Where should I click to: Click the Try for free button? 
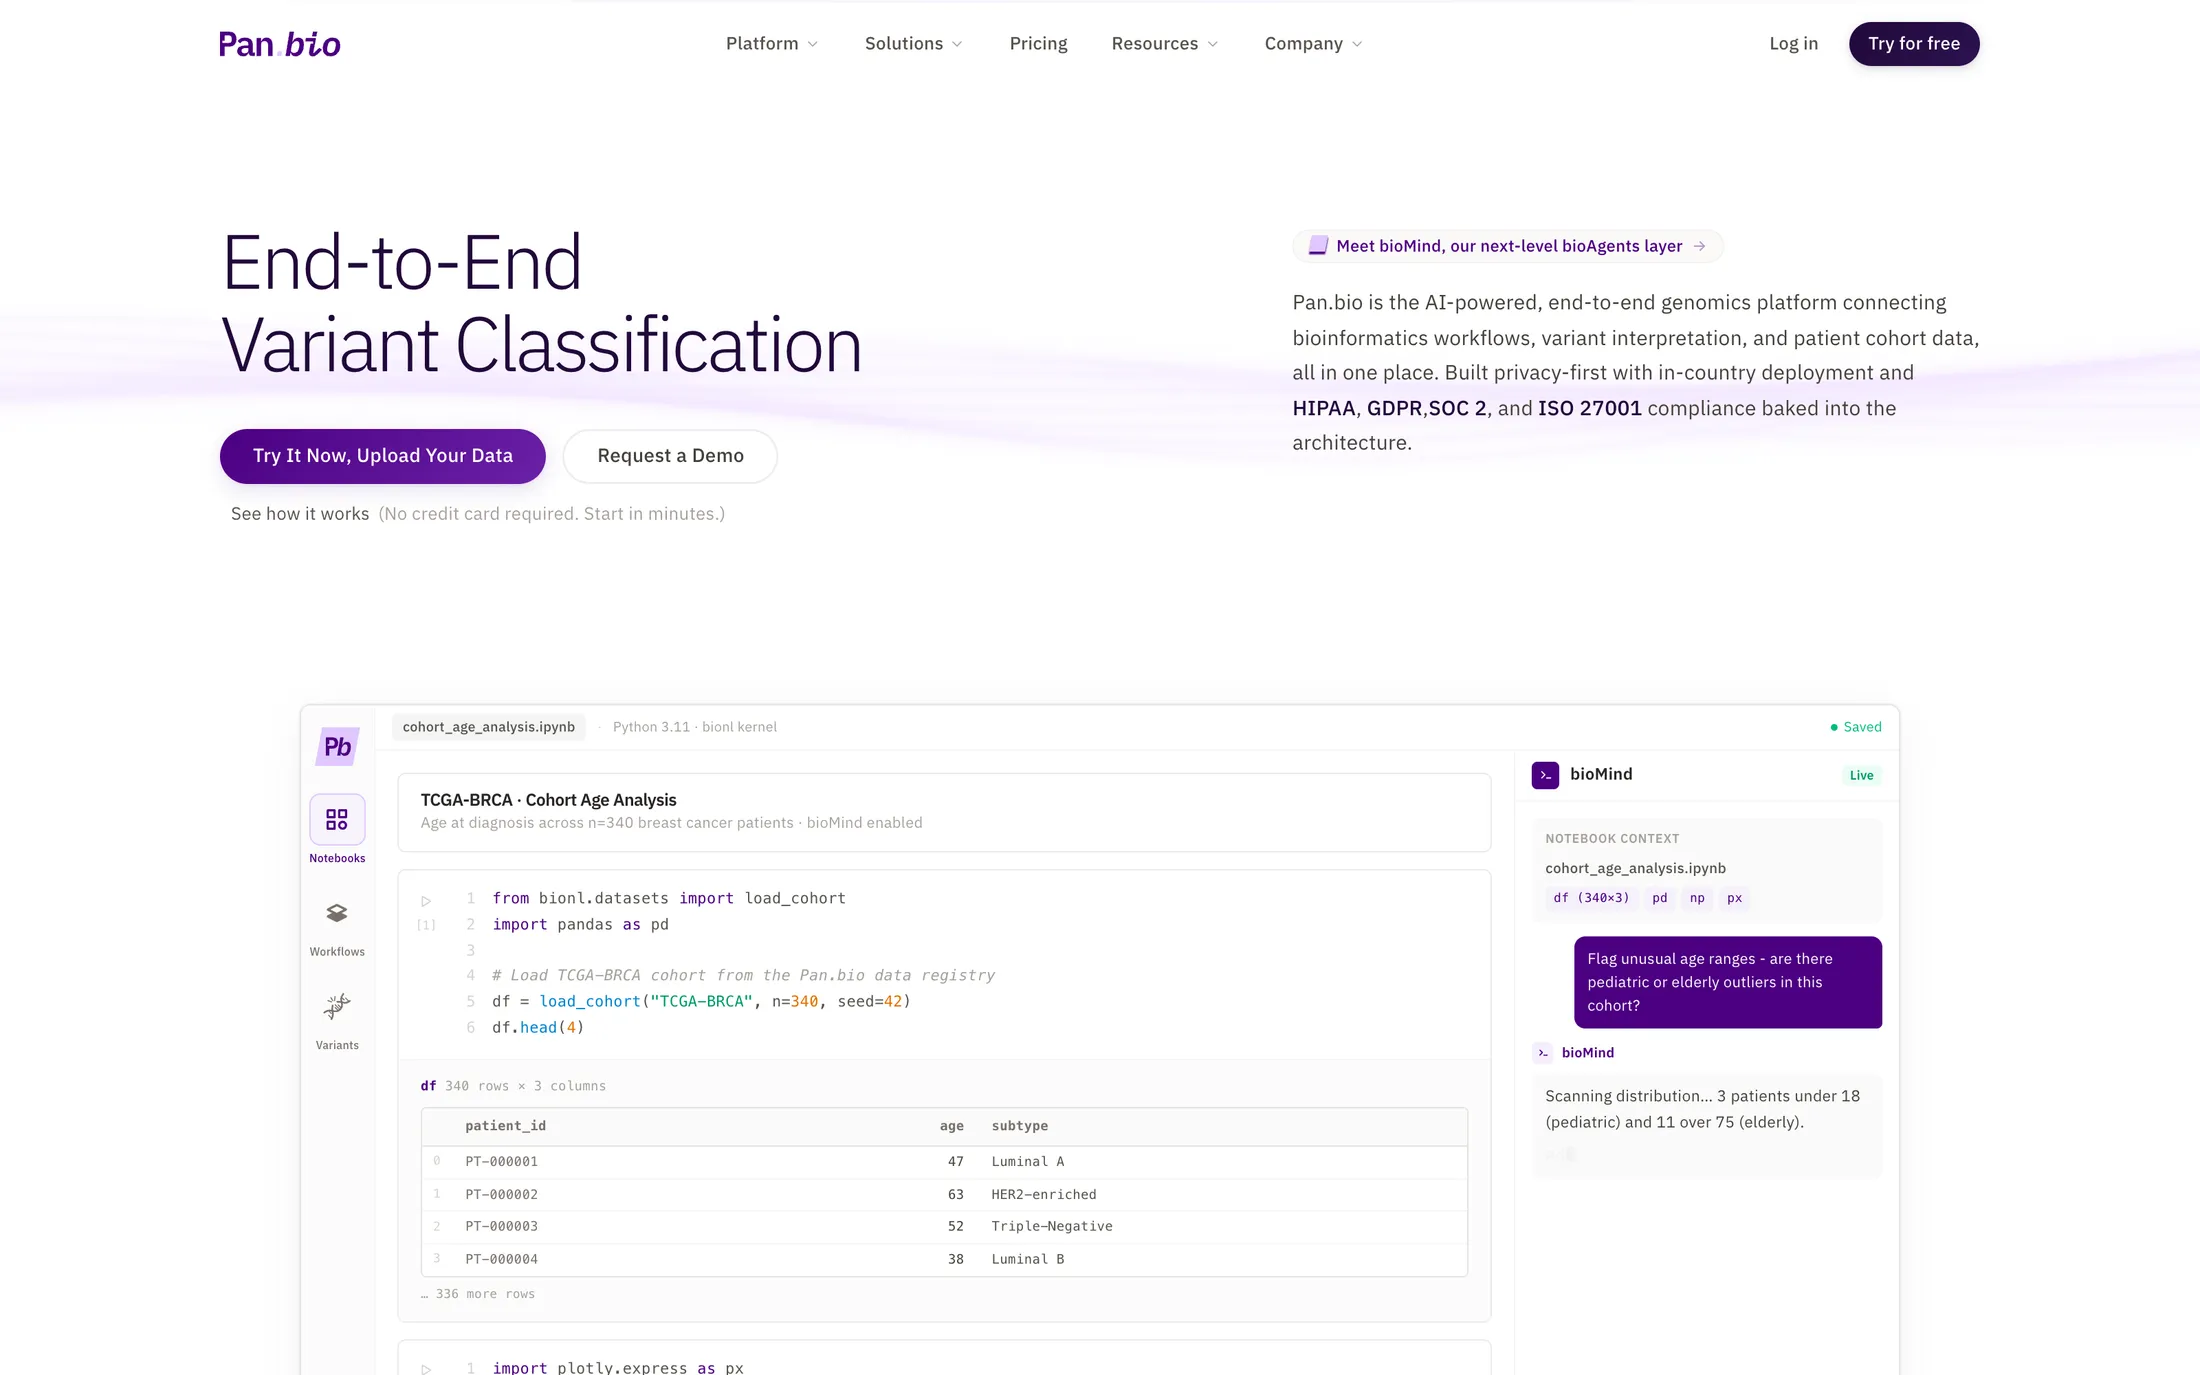[1914, 44]
